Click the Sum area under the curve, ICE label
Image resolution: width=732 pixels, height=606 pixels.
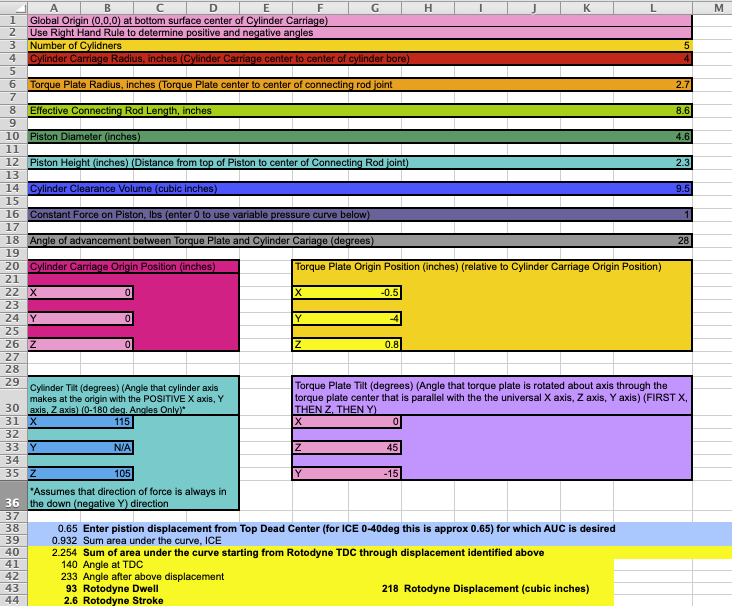click(x=152, y=541)
